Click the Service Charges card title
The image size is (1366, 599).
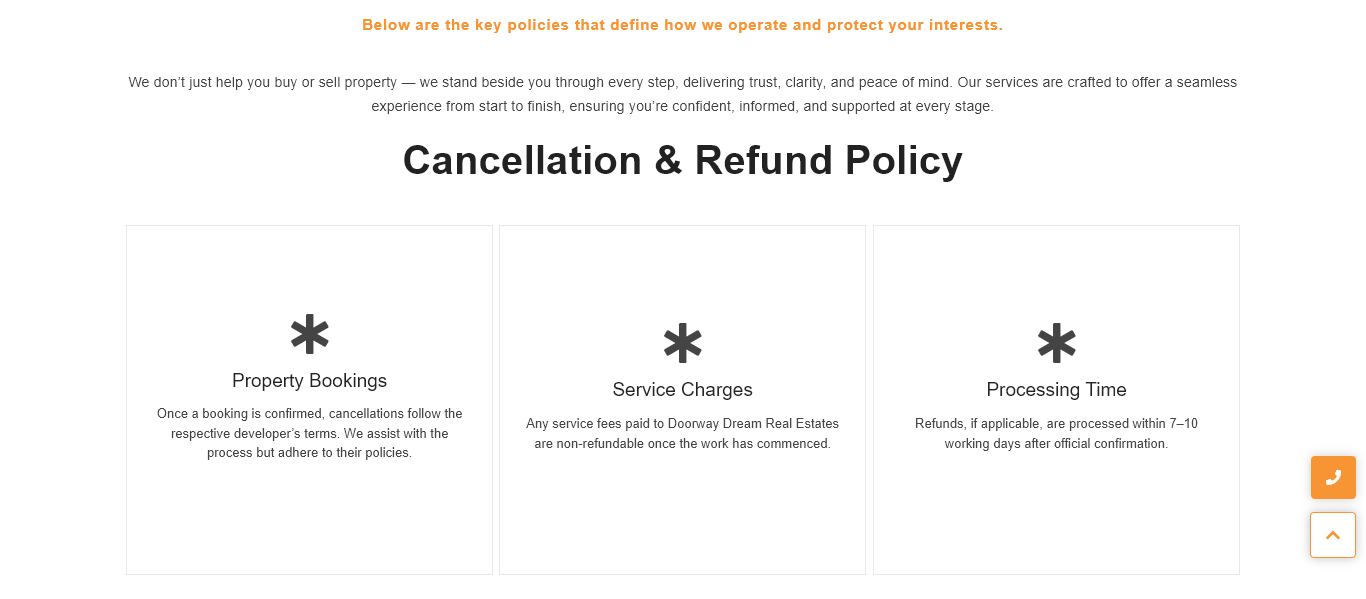683,390
